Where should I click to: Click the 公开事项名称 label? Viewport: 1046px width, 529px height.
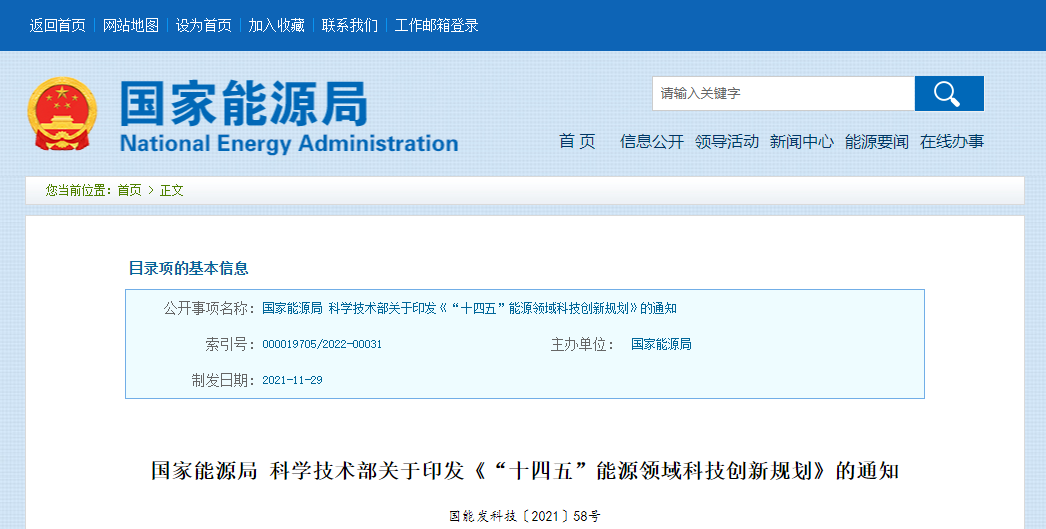coord(209,308)
